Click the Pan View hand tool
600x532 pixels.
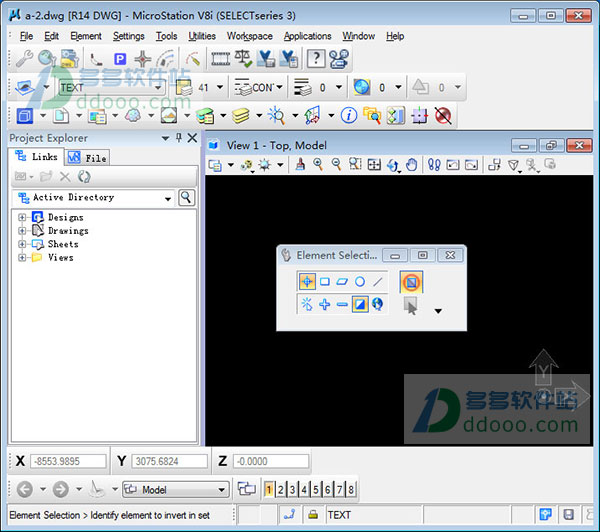[x=412, y=165]
